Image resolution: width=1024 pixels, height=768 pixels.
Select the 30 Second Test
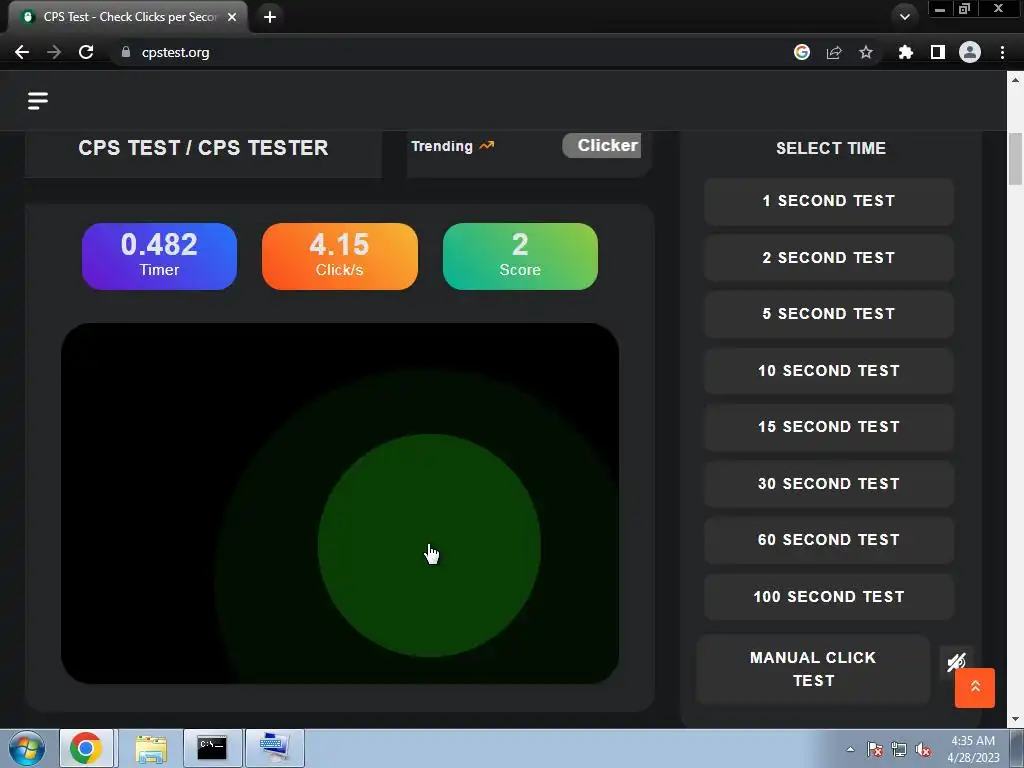829,484
